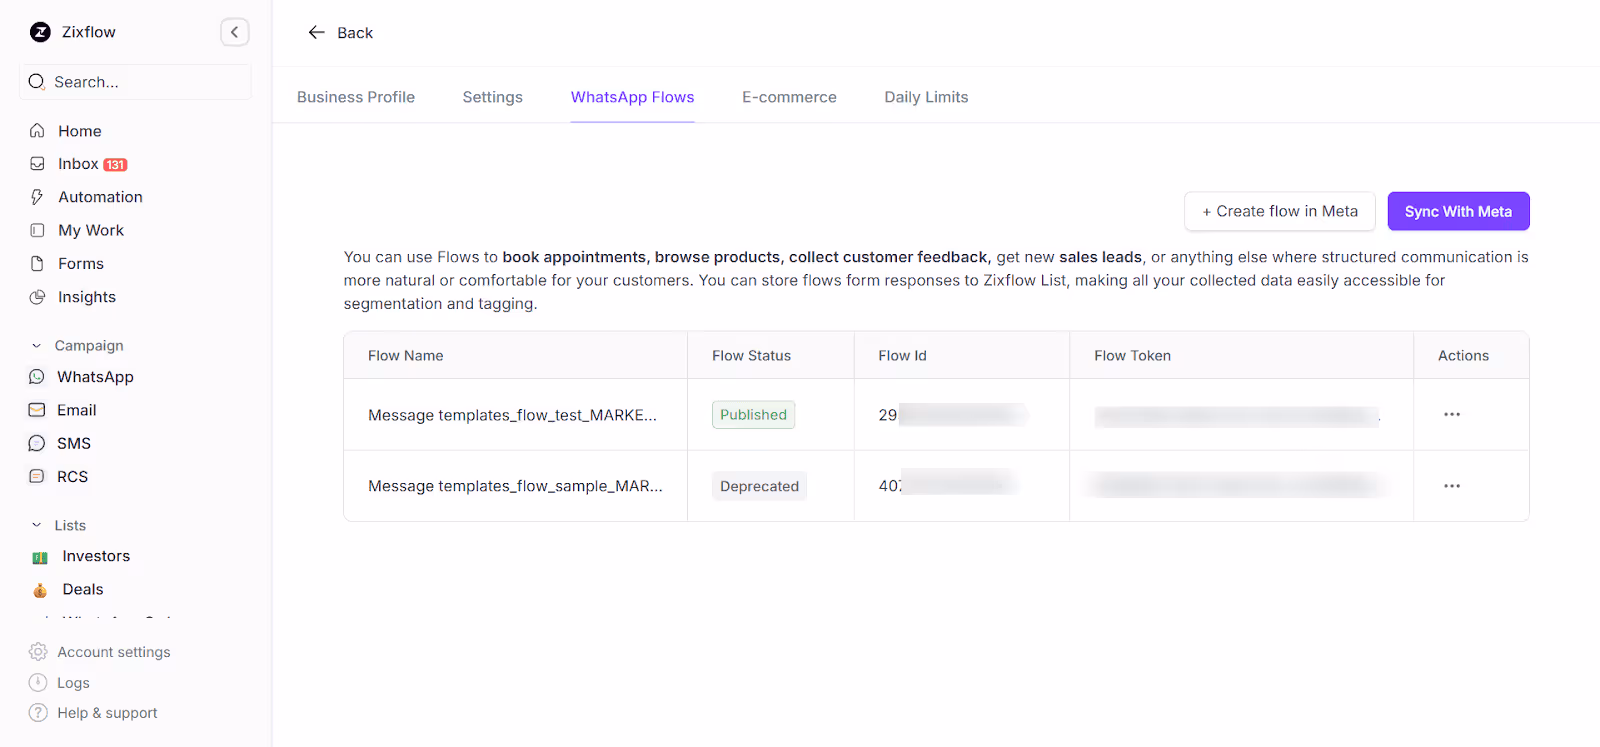Click the Flow Token column header
1600x747 pixels.
coord(1132,356)
